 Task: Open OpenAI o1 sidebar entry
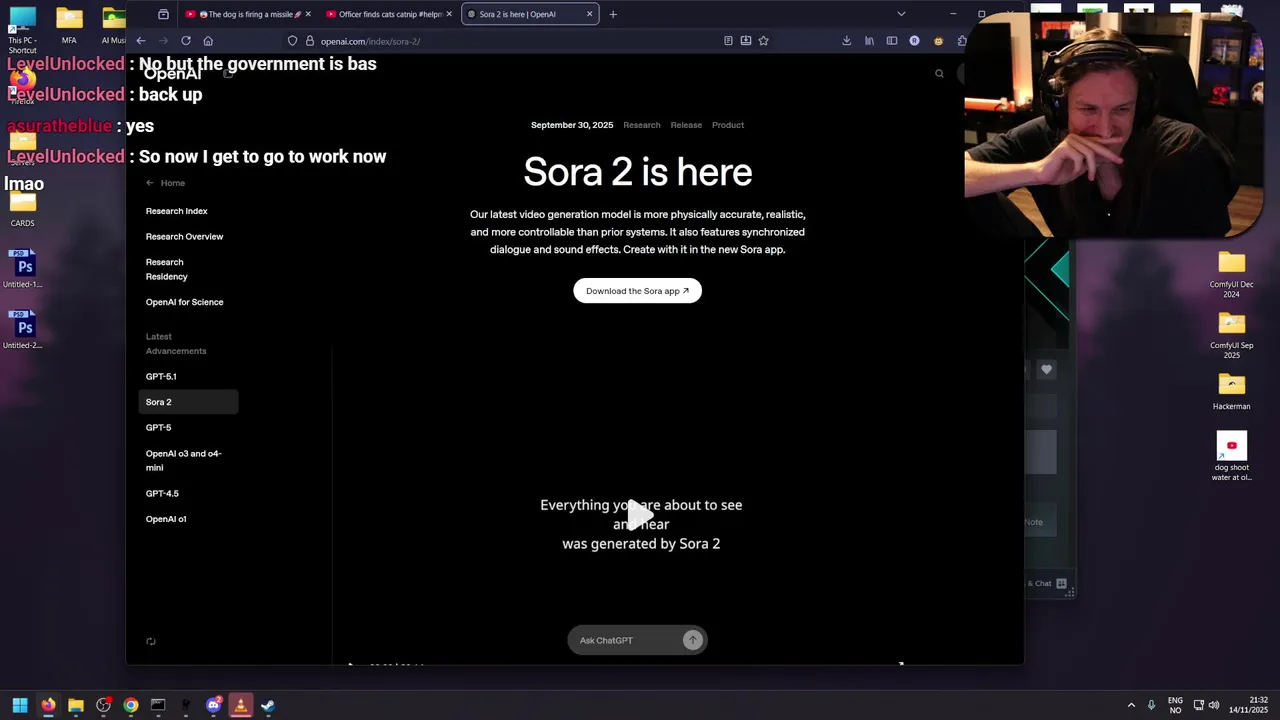166,519
